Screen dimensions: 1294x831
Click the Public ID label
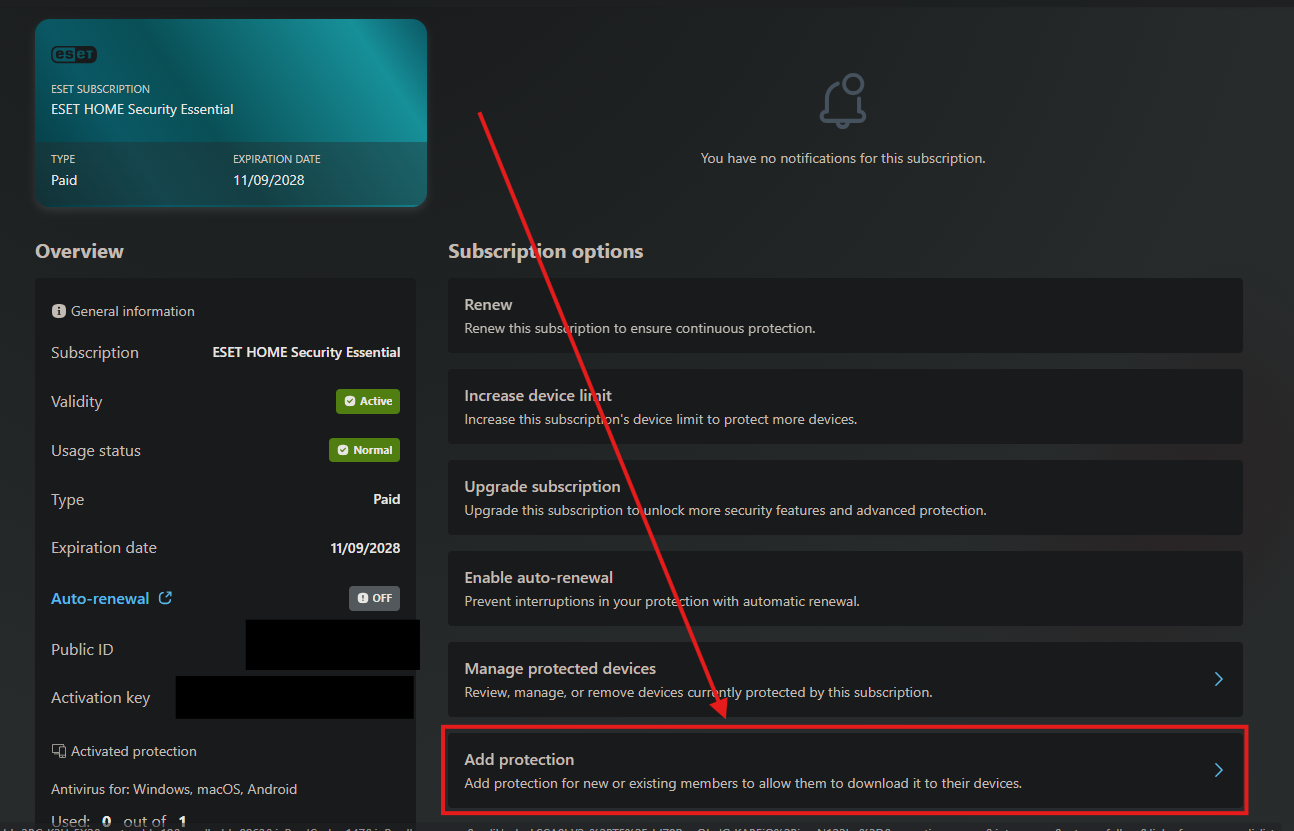coord(82,649)
